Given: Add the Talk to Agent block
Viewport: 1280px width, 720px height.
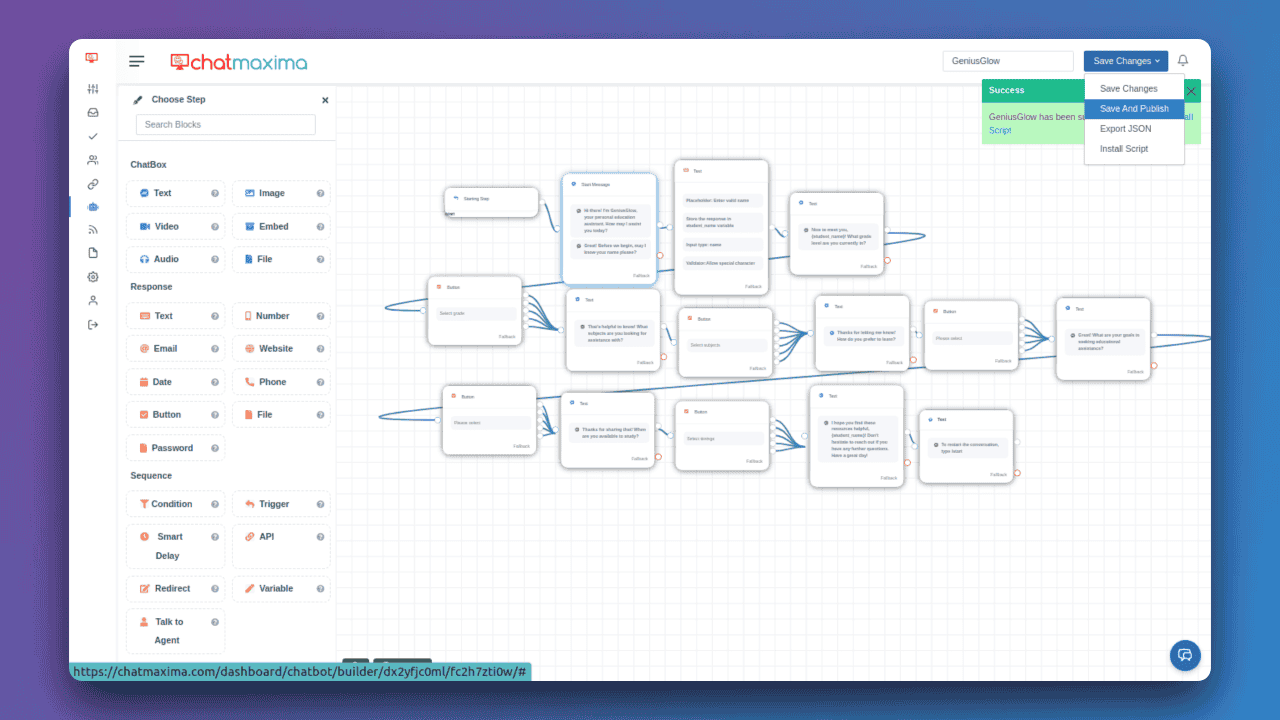Looking at the screenshot, I should (176, 631).
